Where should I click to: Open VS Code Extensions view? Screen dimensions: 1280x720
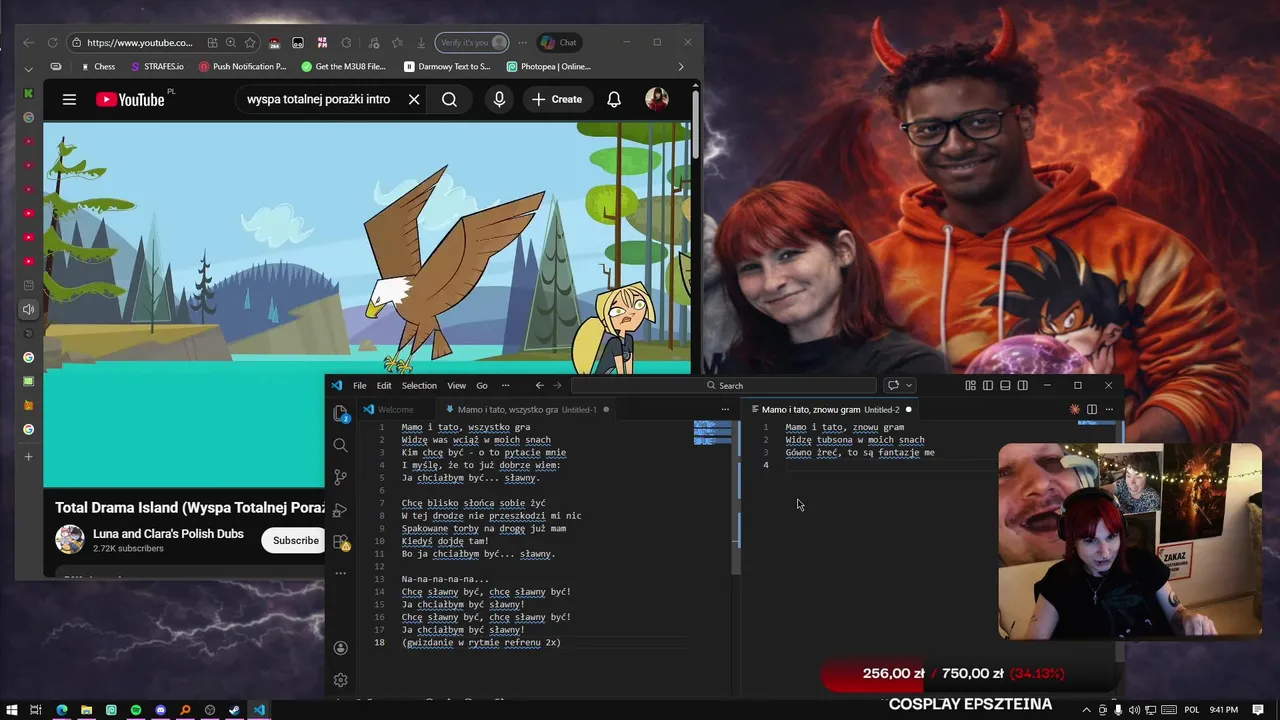341,542
